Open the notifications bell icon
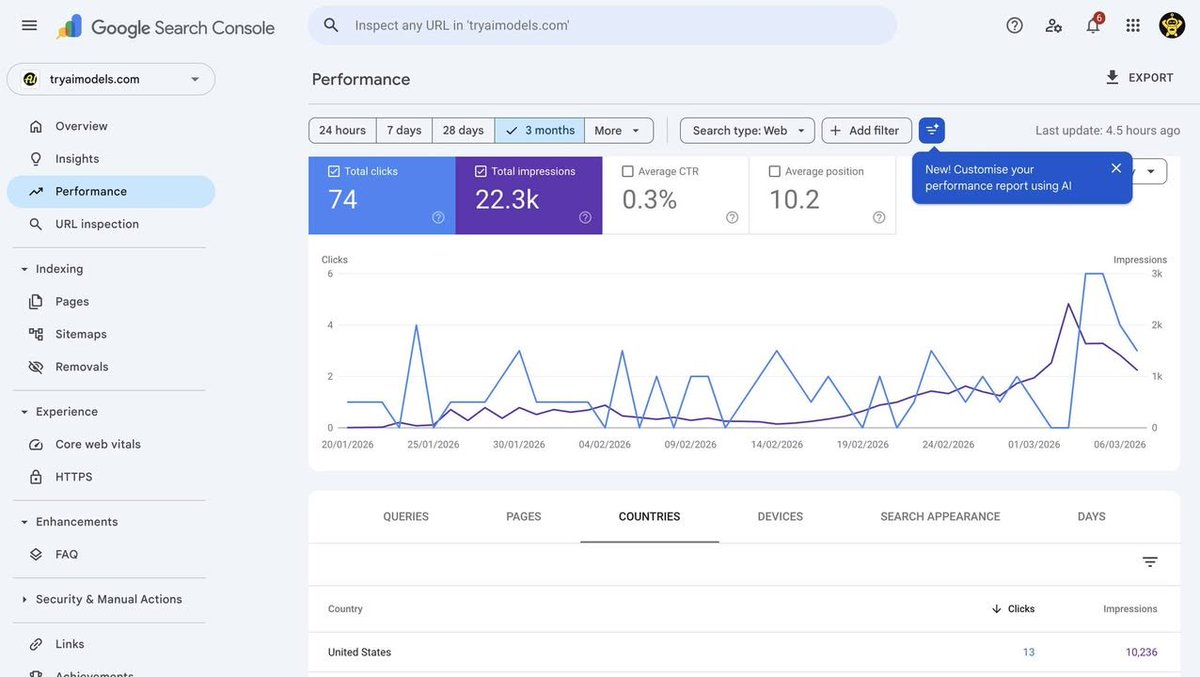The height and width of the screenshot is (677, 1200). 1093,25
